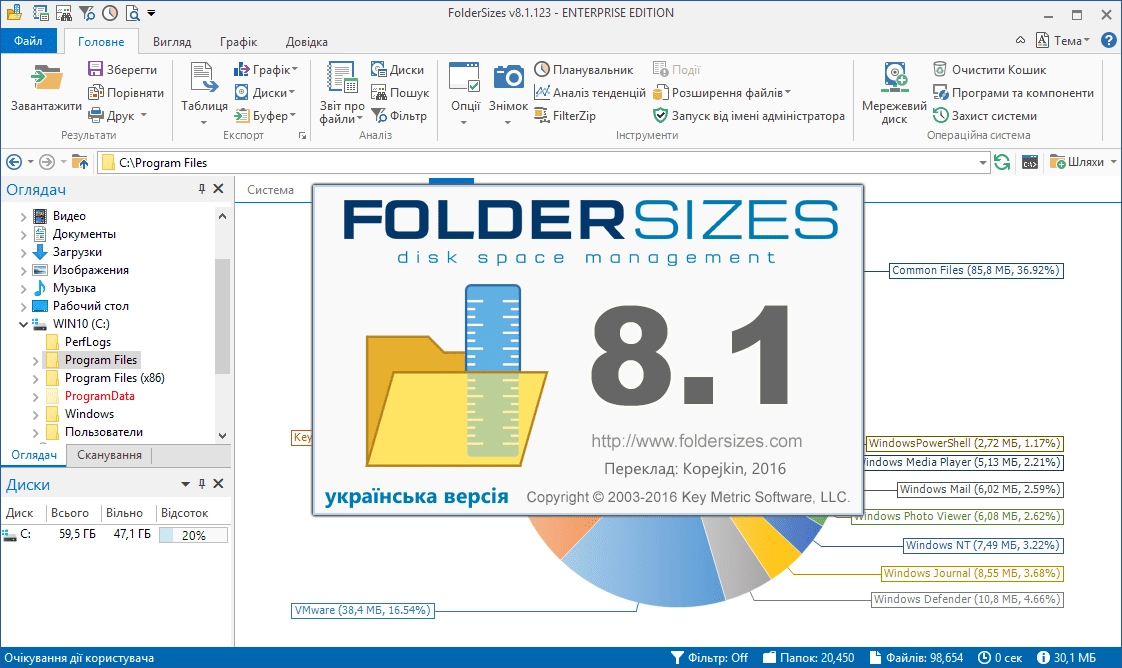Click the Всього column header

(x=69, y=513)
